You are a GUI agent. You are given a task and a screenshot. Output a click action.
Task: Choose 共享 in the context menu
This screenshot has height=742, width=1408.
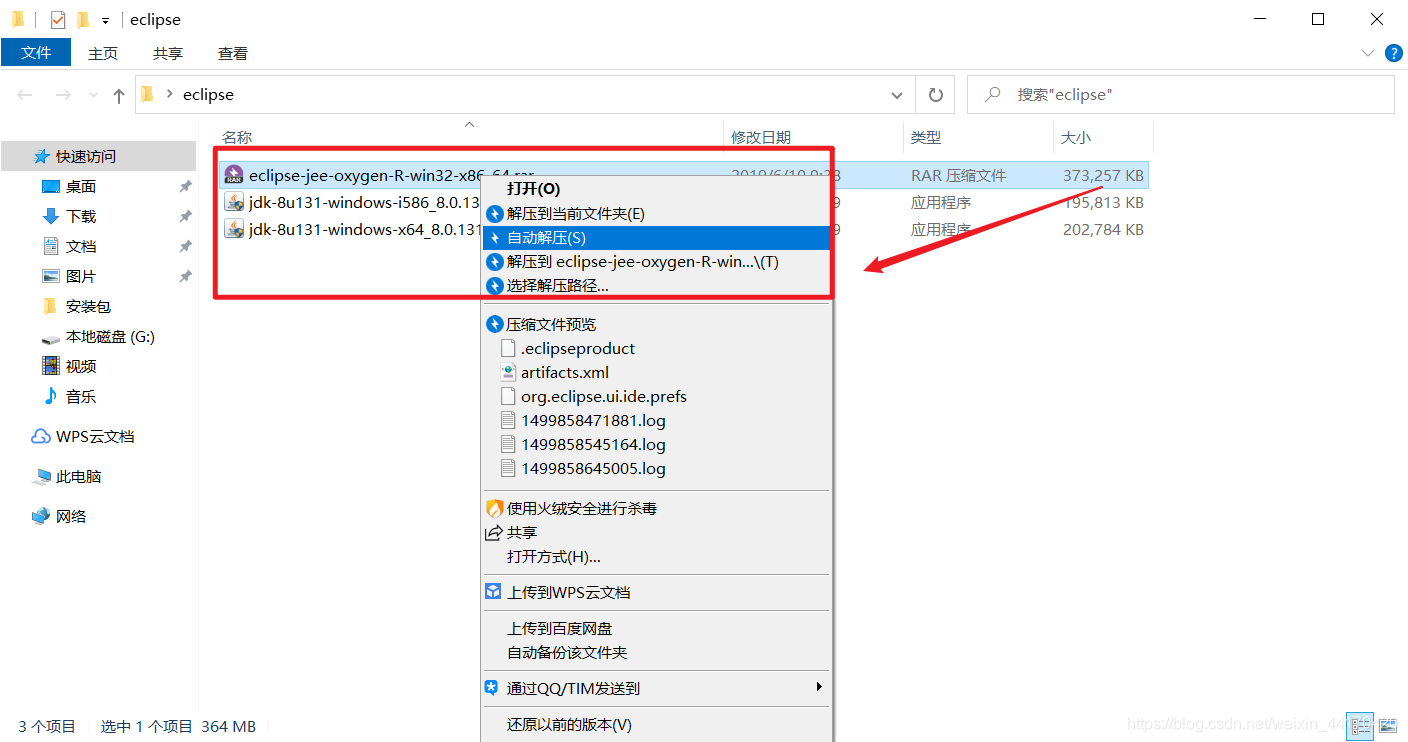656,532
